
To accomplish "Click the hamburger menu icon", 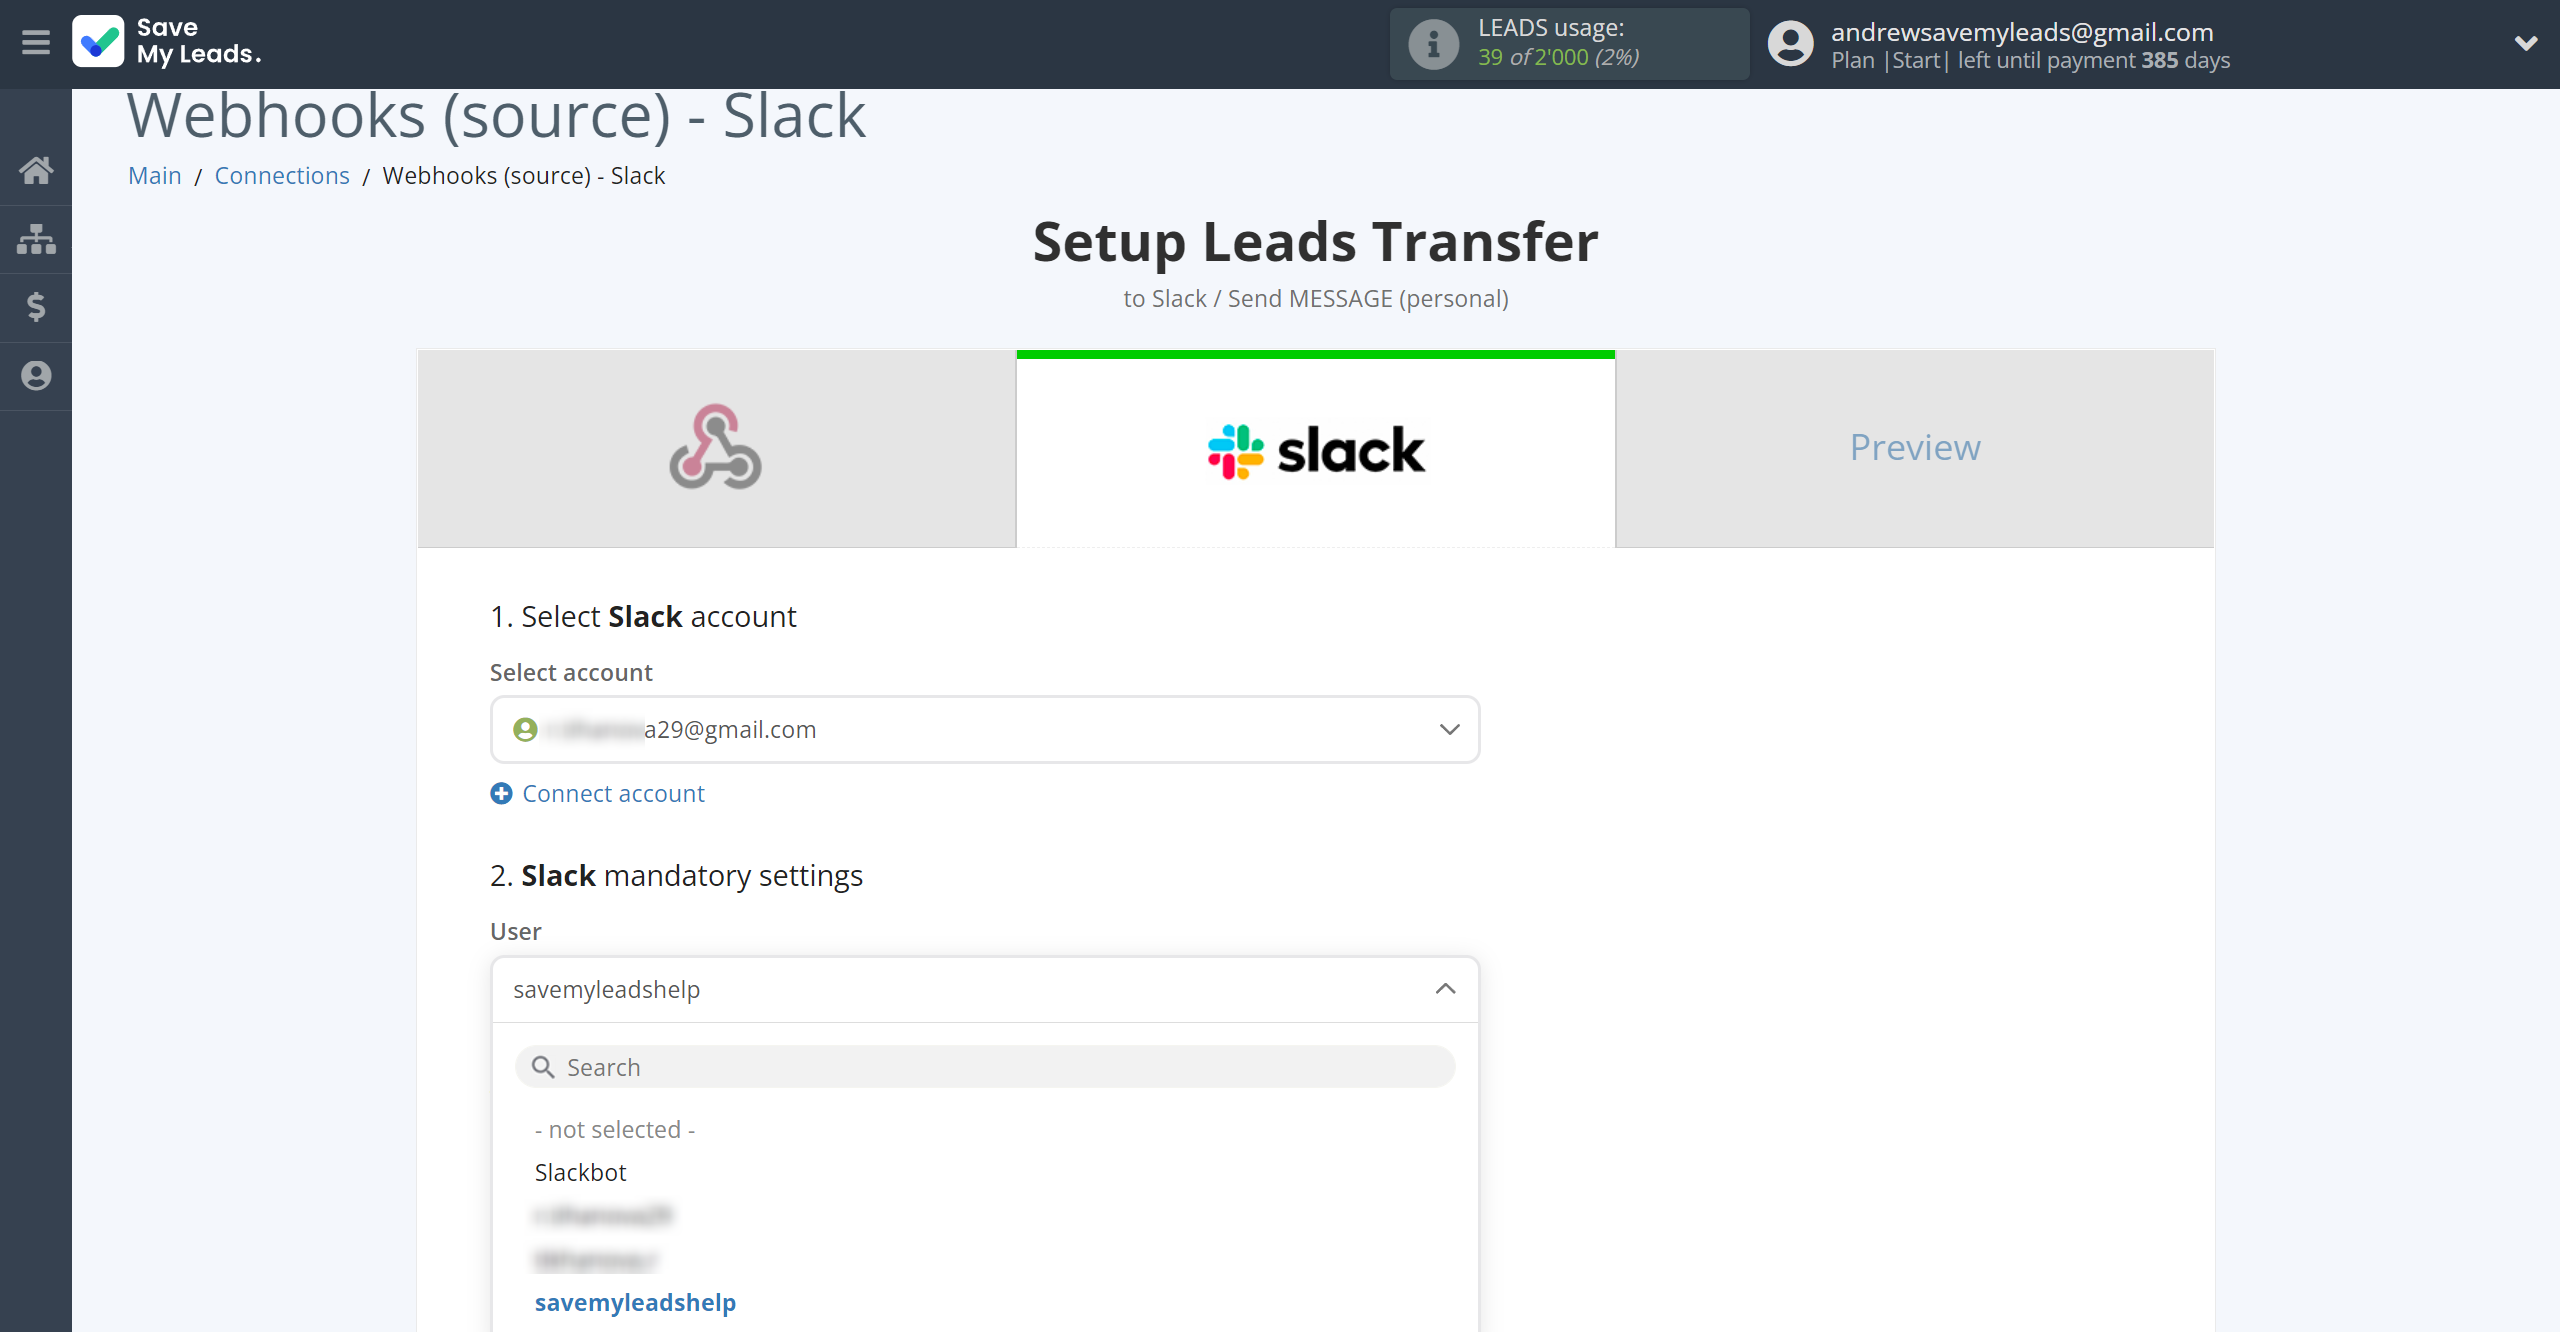I will [x=36, y=42].
